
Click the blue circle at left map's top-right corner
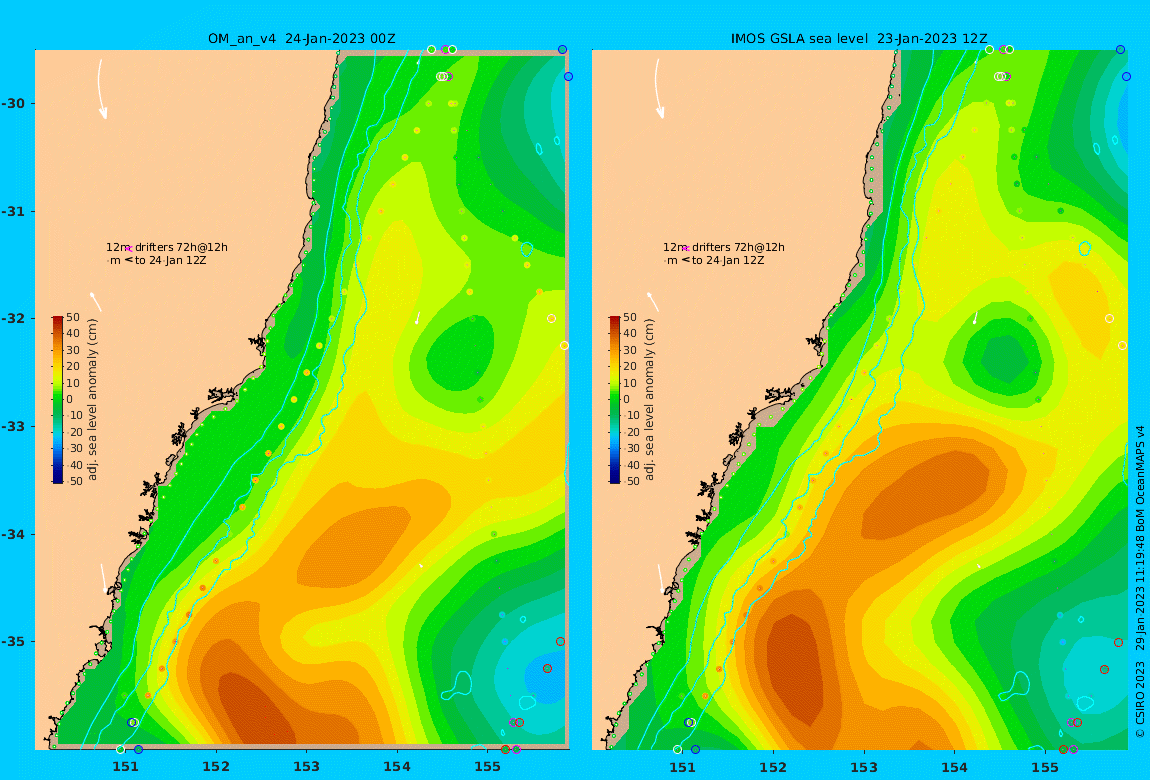(x=563, y=50)
